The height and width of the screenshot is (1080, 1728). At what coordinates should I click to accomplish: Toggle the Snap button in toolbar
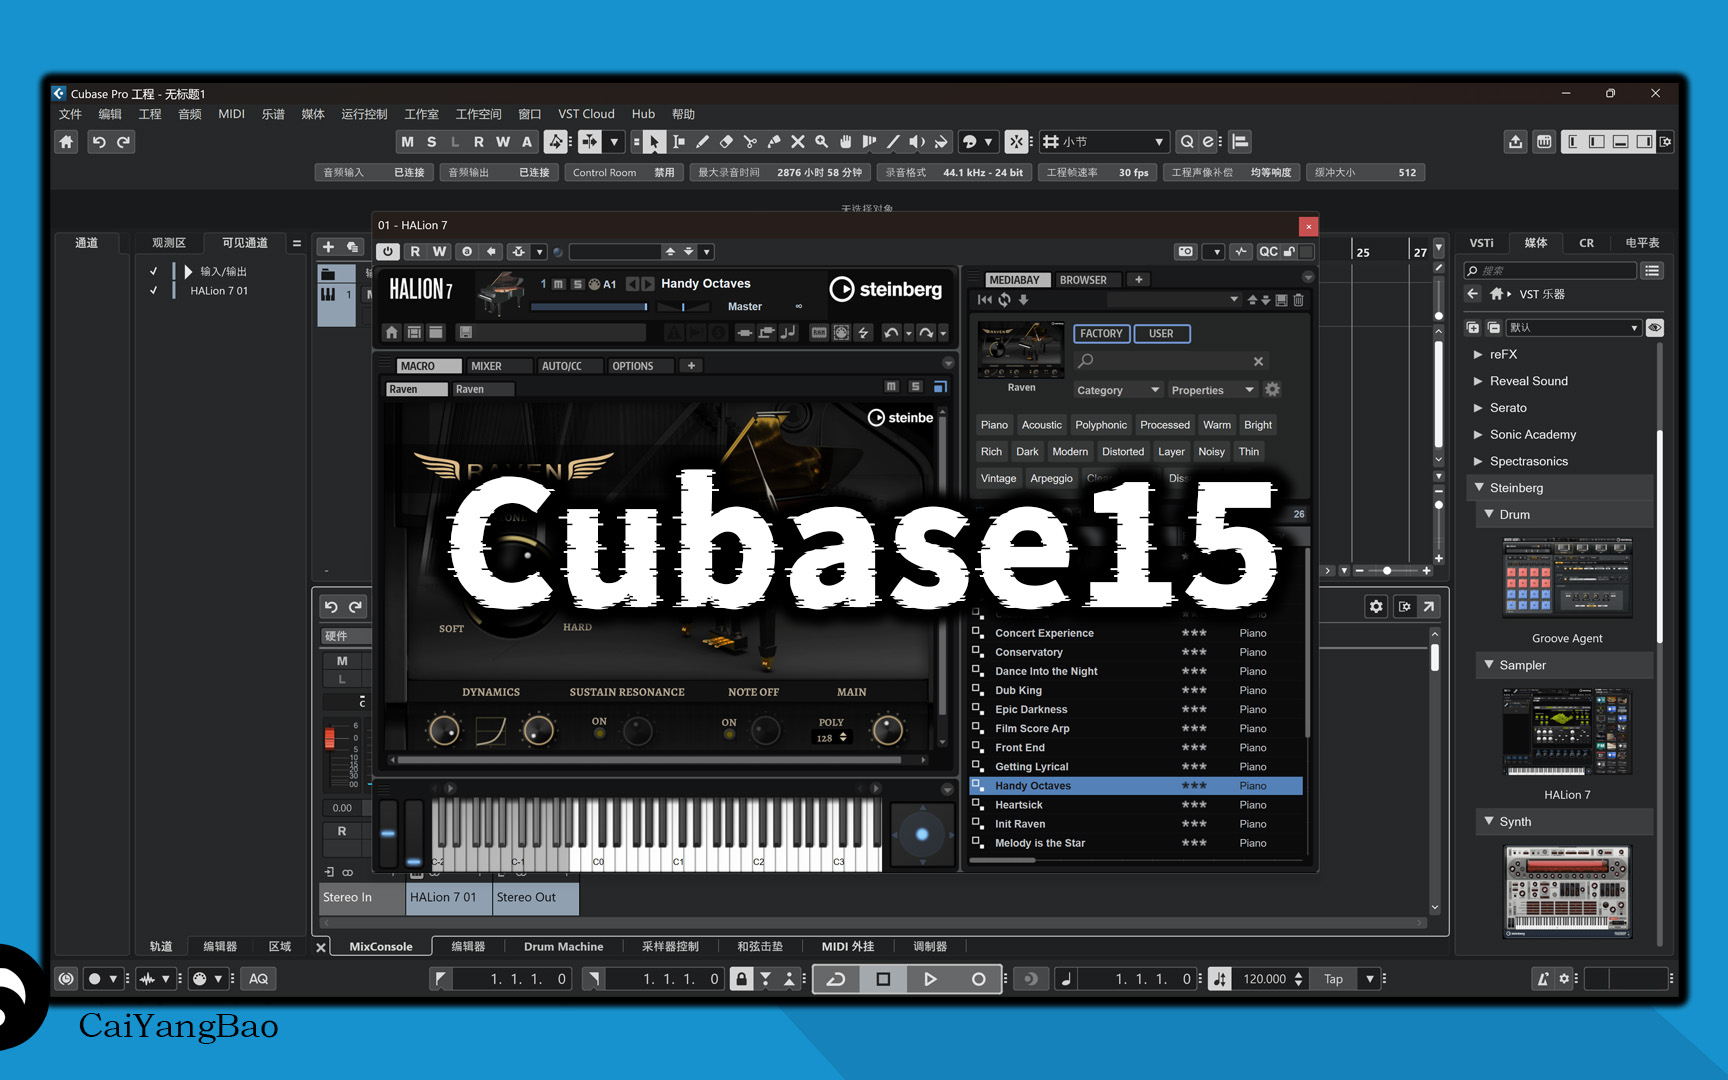tap(1016, 142)
